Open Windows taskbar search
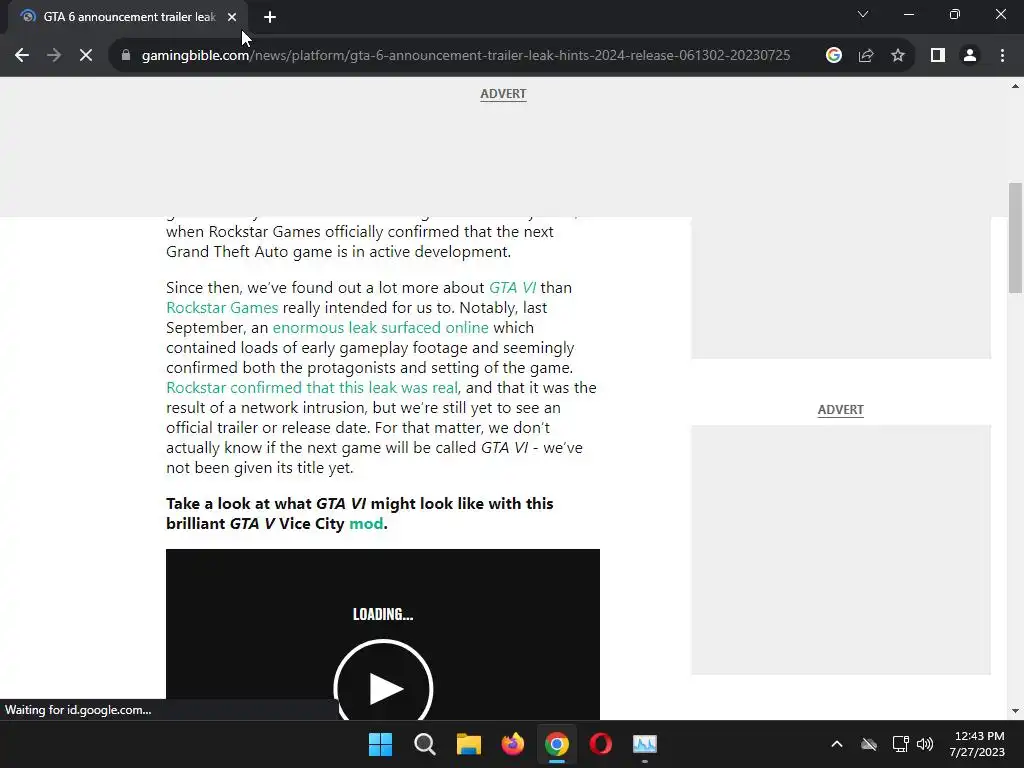1024x768 pixels. [424, 744]
